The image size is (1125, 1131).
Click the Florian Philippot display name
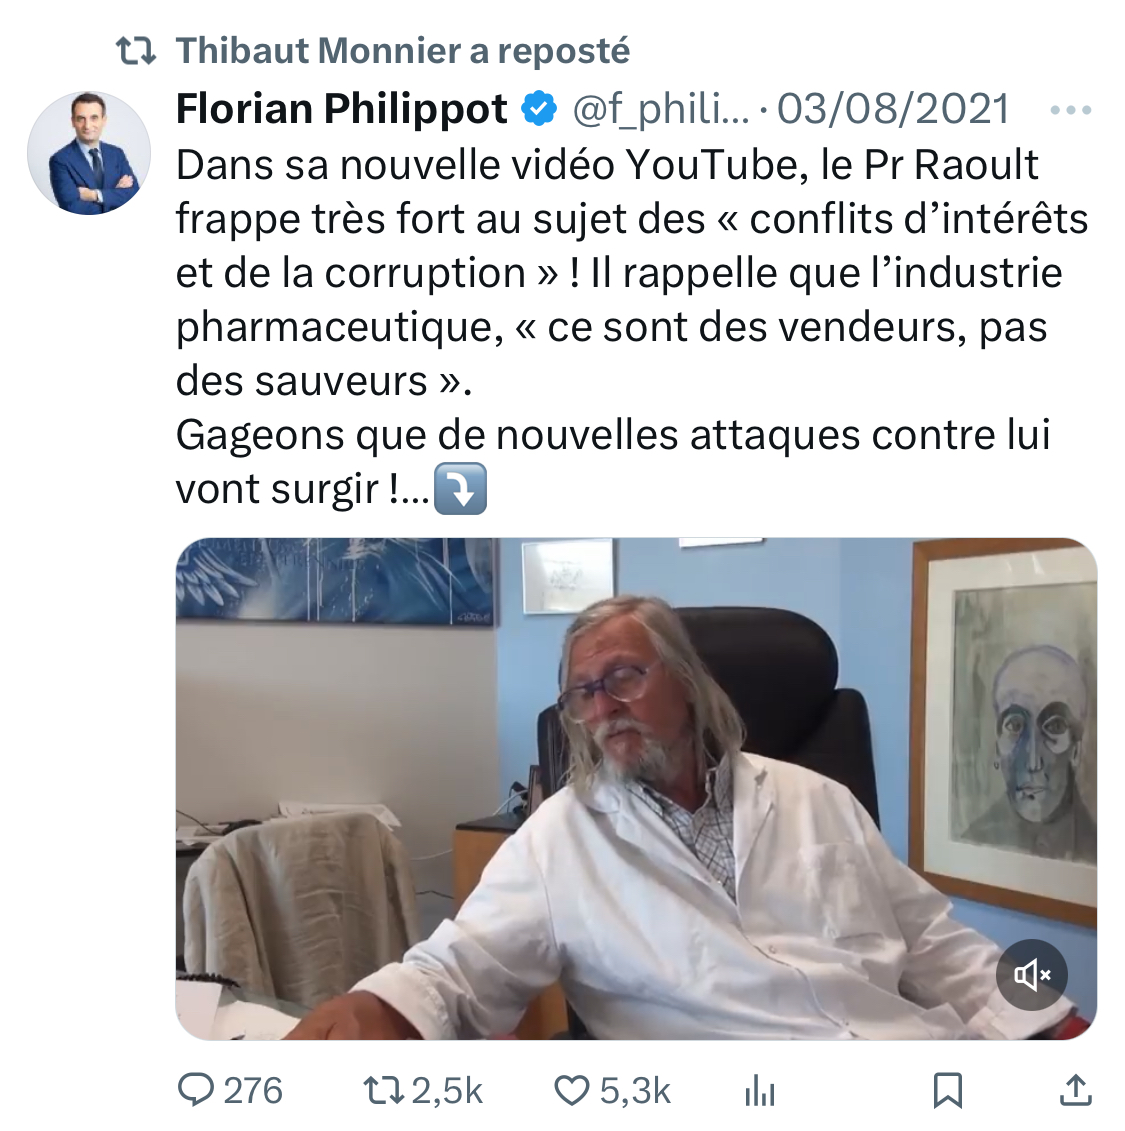342,109
